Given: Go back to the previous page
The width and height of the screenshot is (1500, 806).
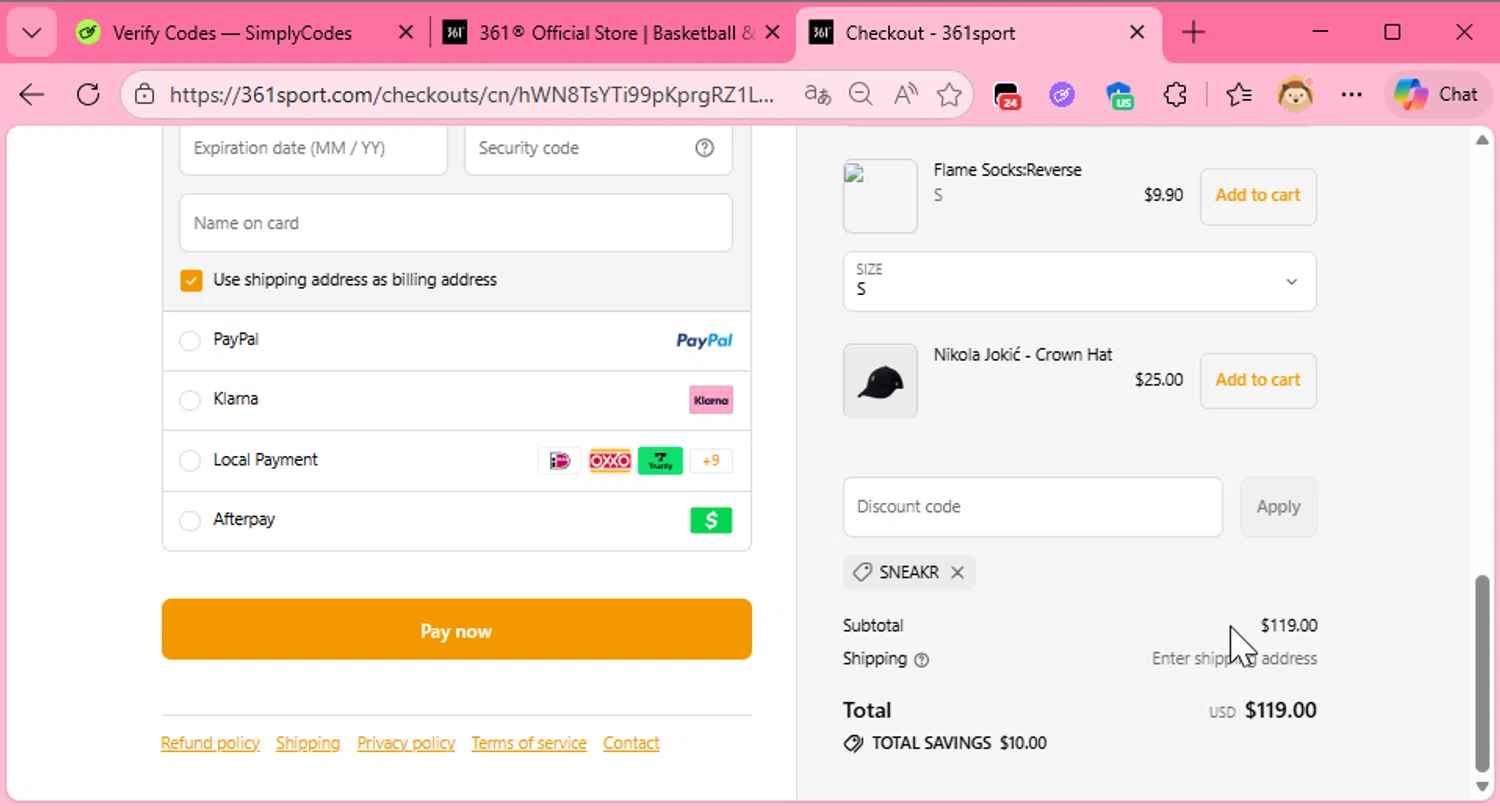Looking at the screenshot, I should pos(32,95).
